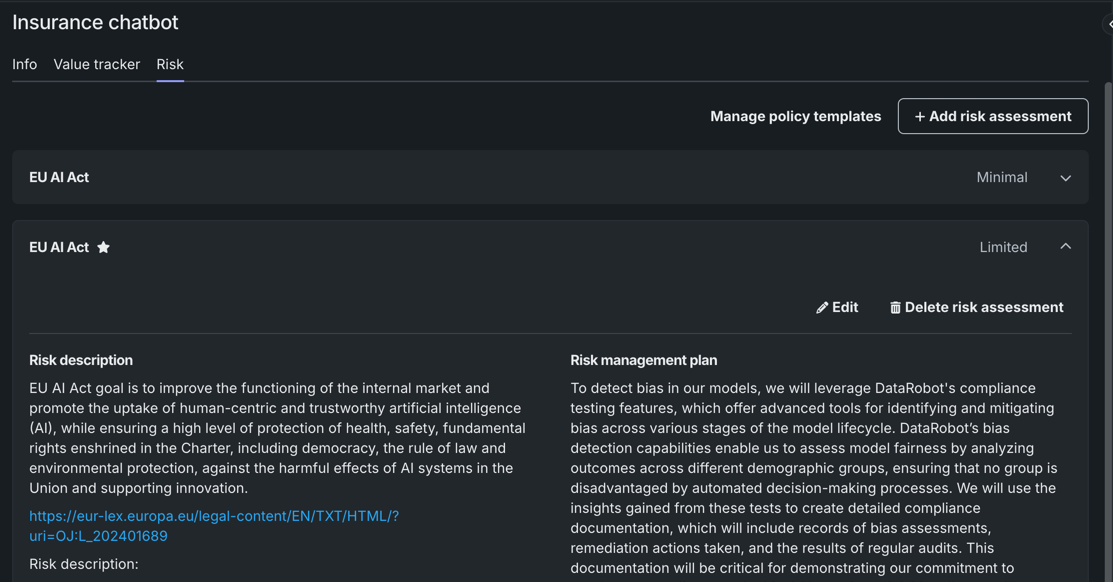Screen dimensions: 1113x582
Task: Click the trash can delete icon
Action: point(895,308)
